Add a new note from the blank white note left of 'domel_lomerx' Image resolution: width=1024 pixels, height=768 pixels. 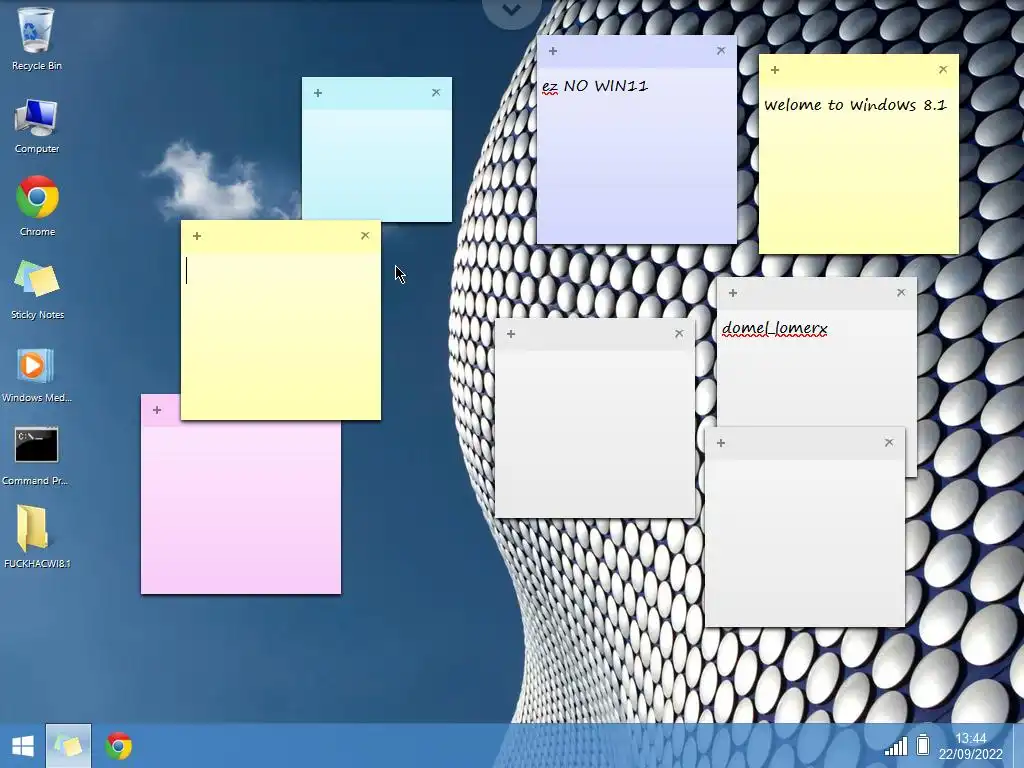(511, 334)
